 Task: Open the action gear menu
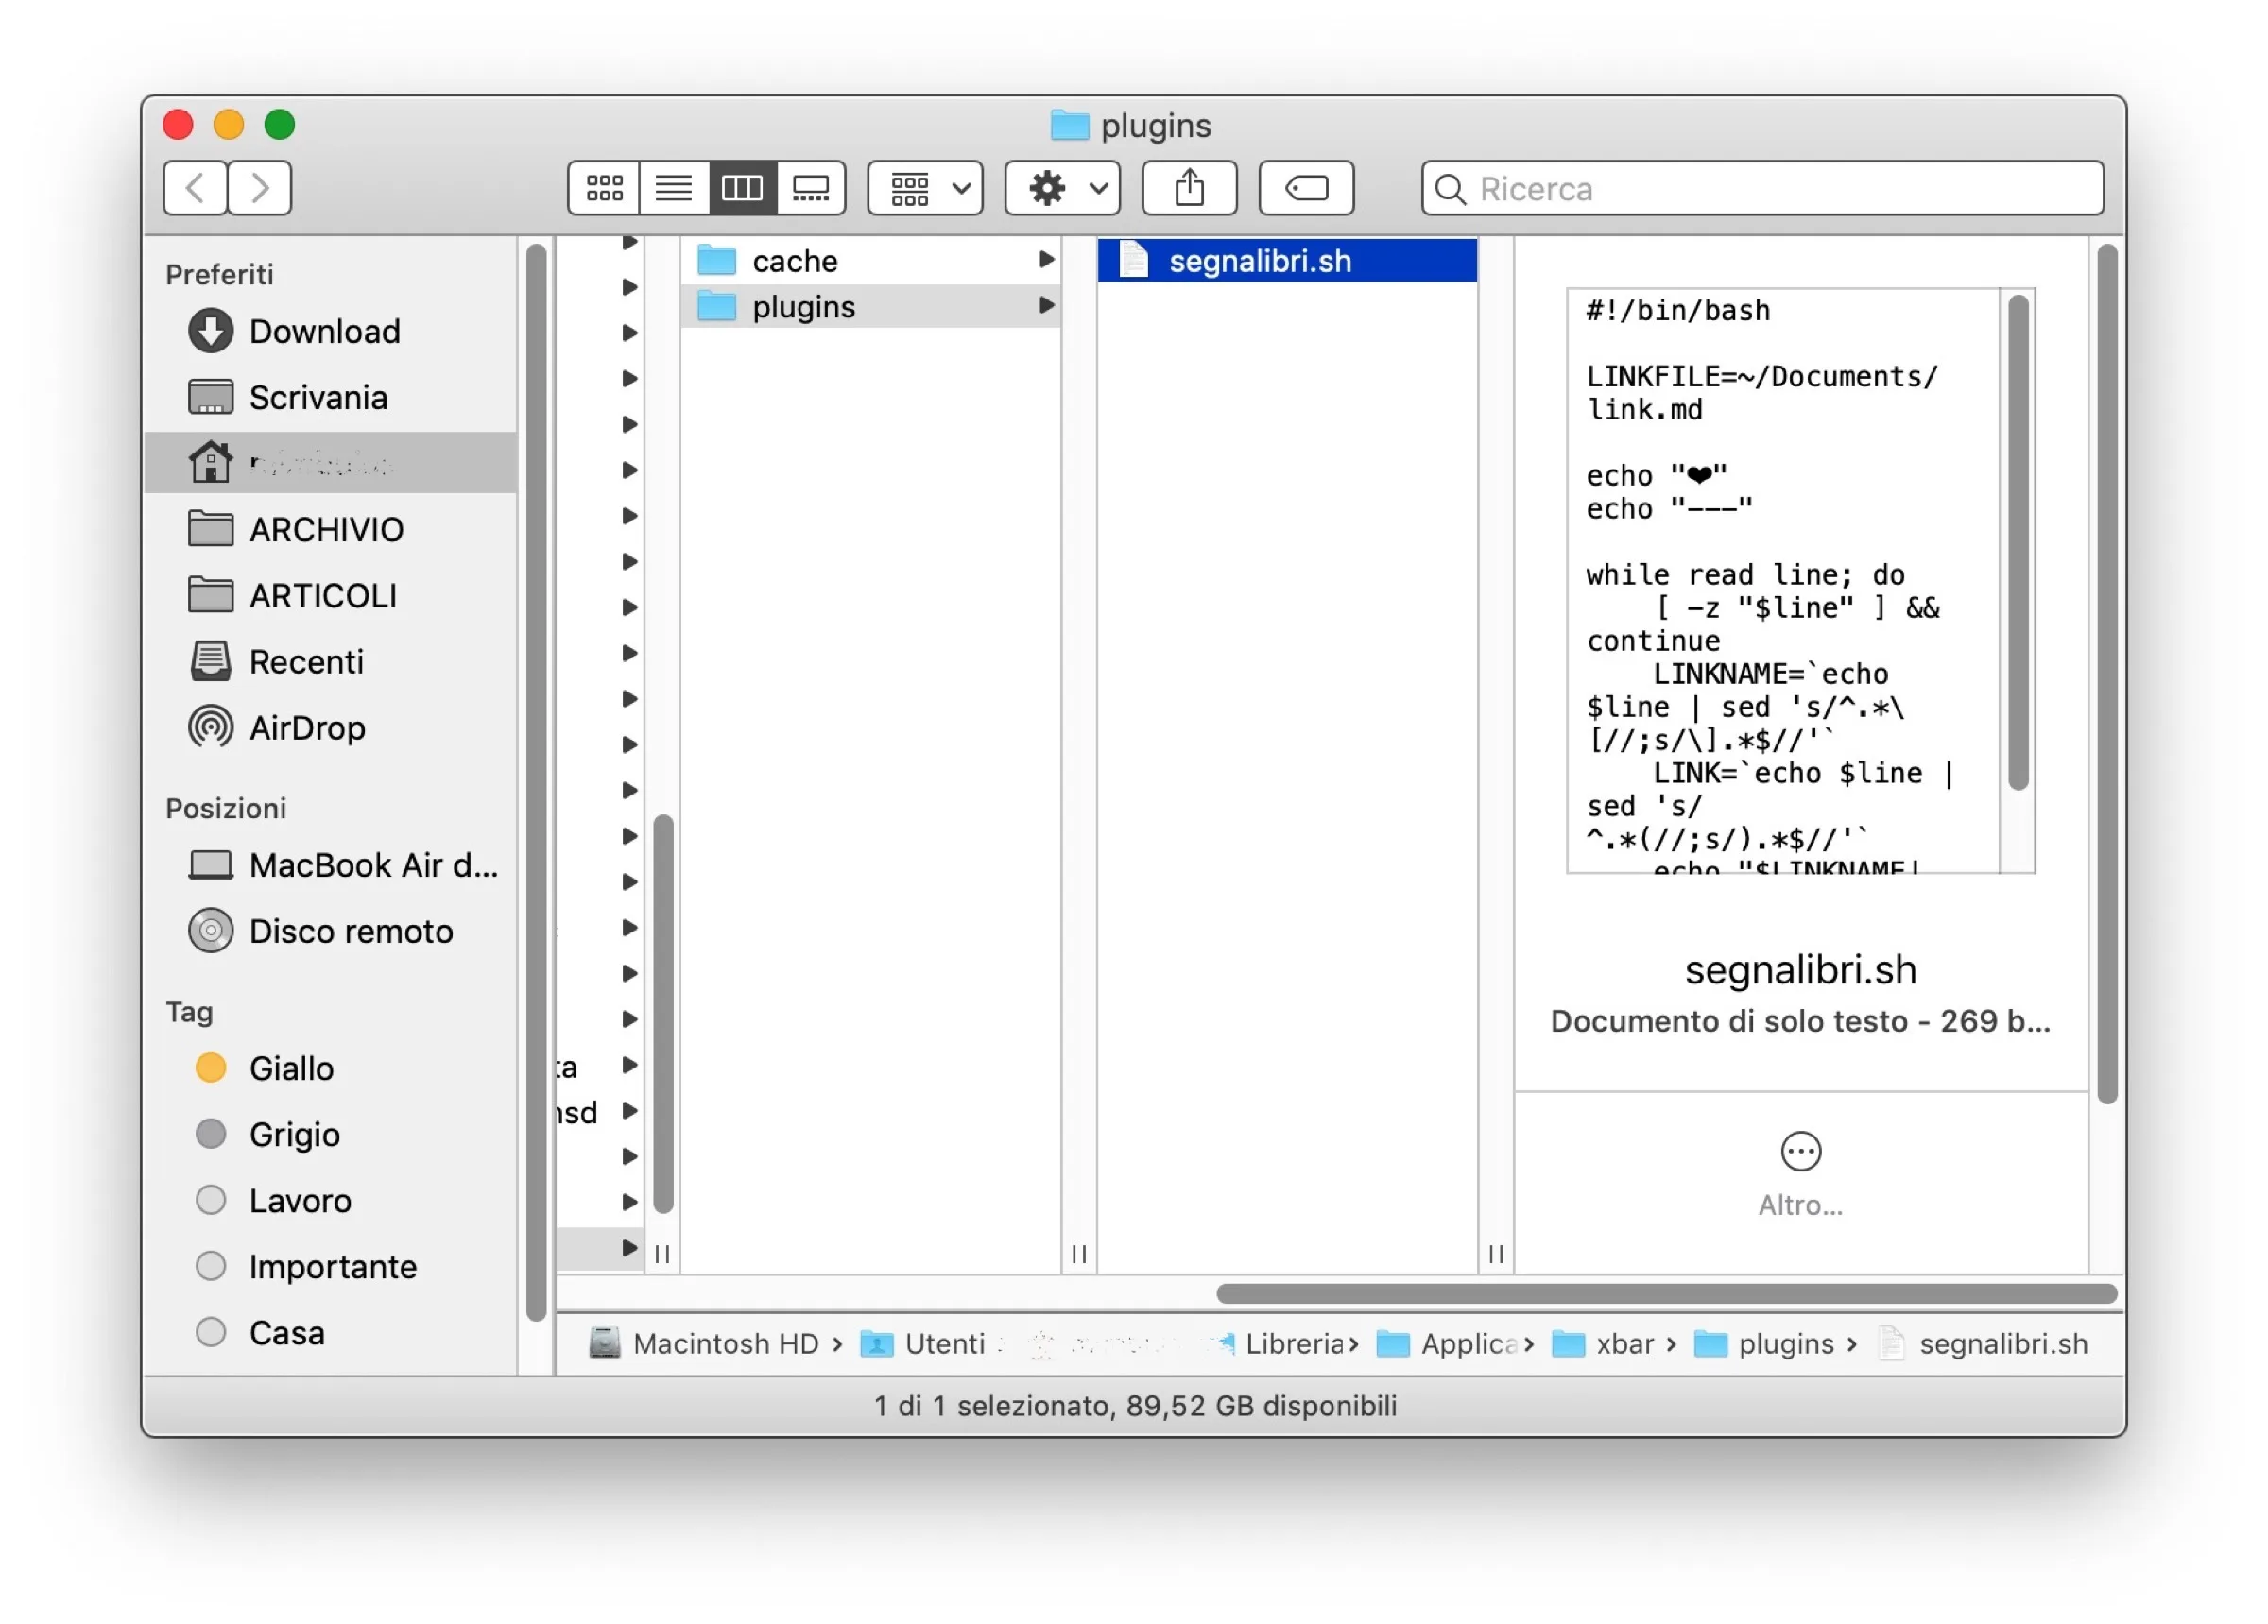click(1061, 188)
